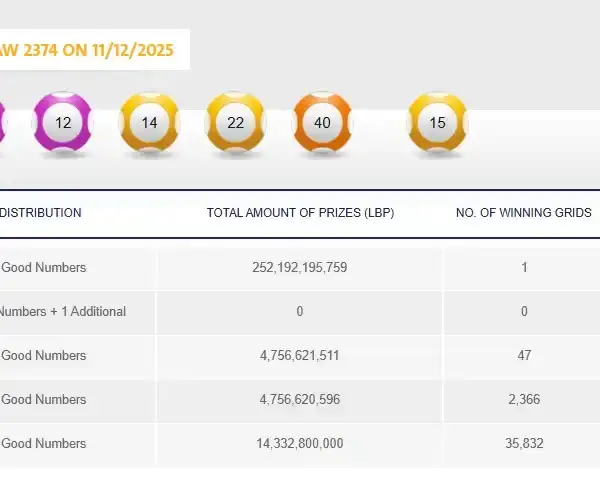Click the orange lottery ball numbered 40
The height and width of the screenshot is (493, 600).
(x=322, y=123)
